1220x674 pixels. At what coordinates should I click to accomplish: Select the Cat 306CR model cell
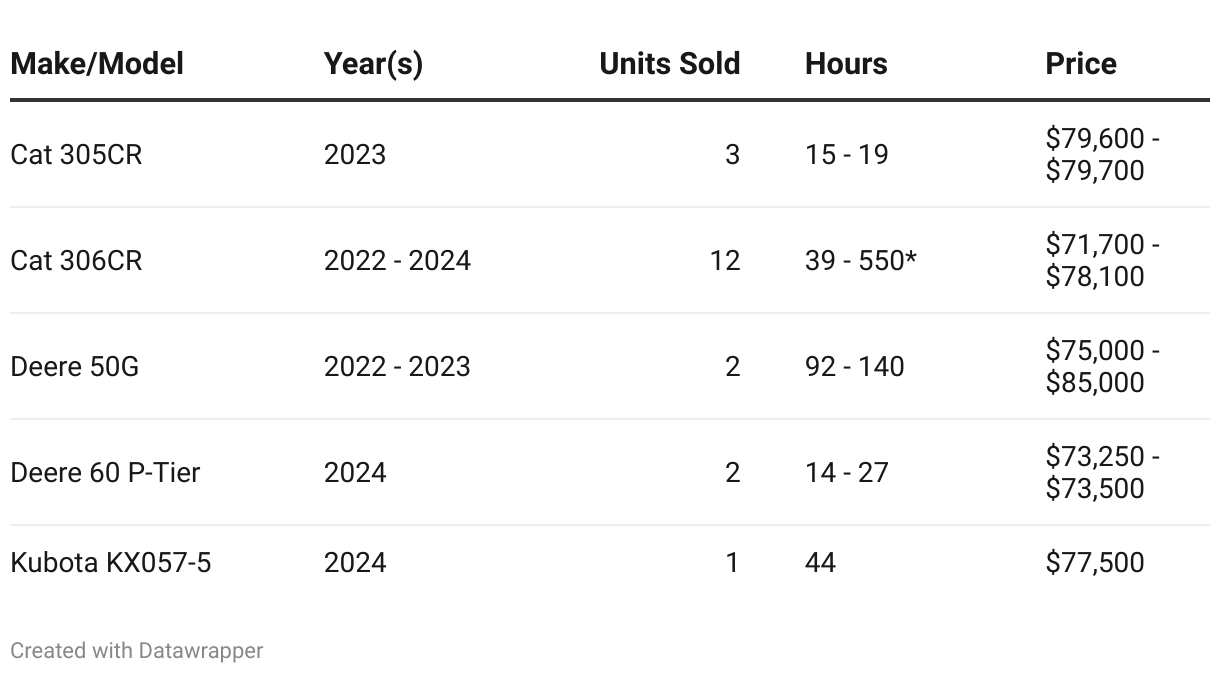point(76,261)
